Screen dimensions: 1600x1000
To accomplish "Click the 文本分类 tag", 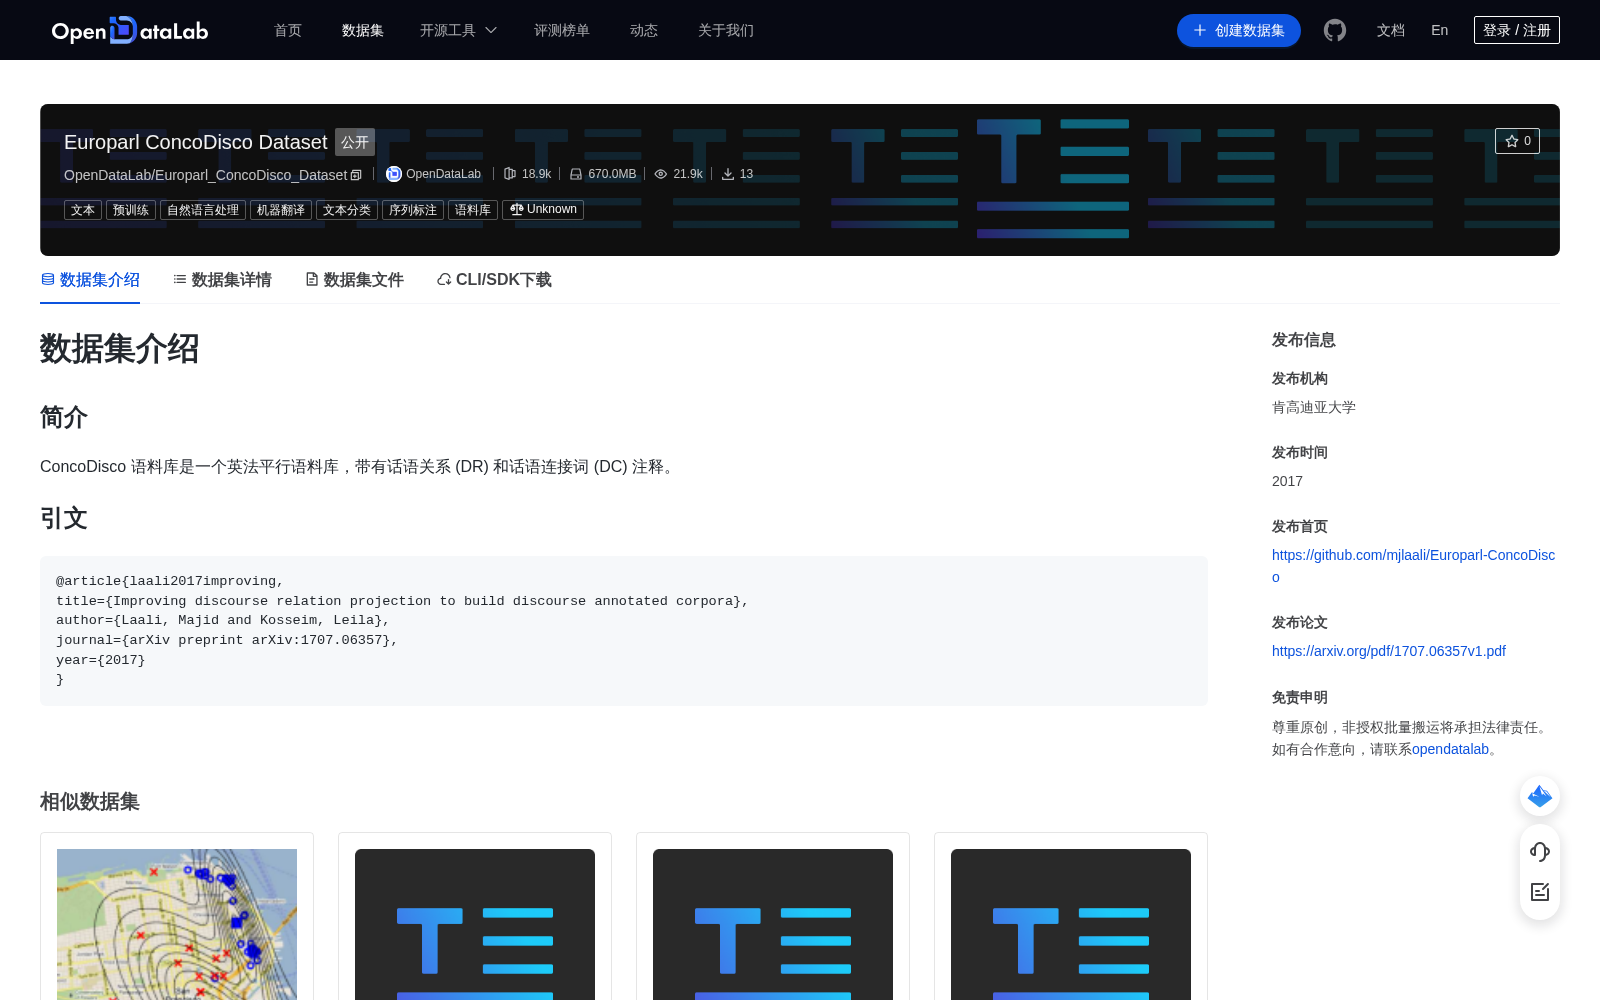I will pos(347,210).
